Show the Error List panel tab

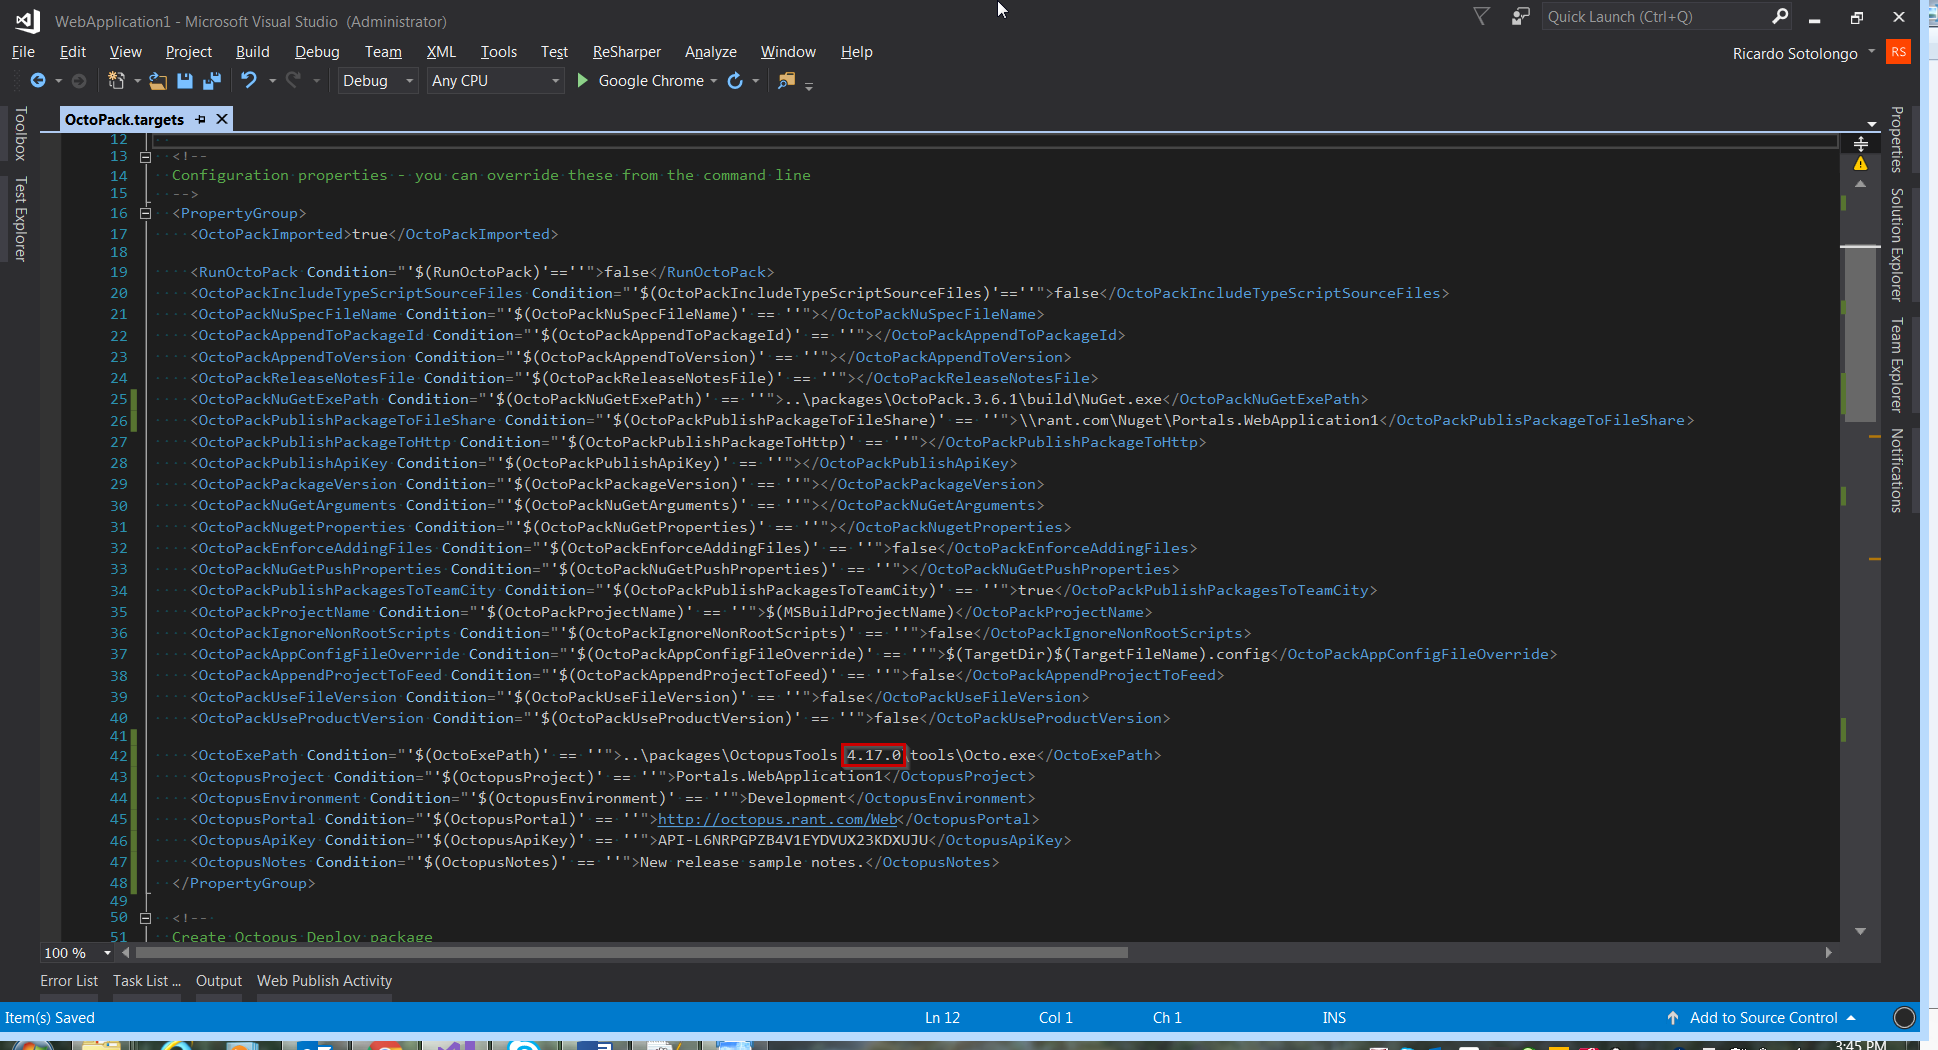point(69,981)
